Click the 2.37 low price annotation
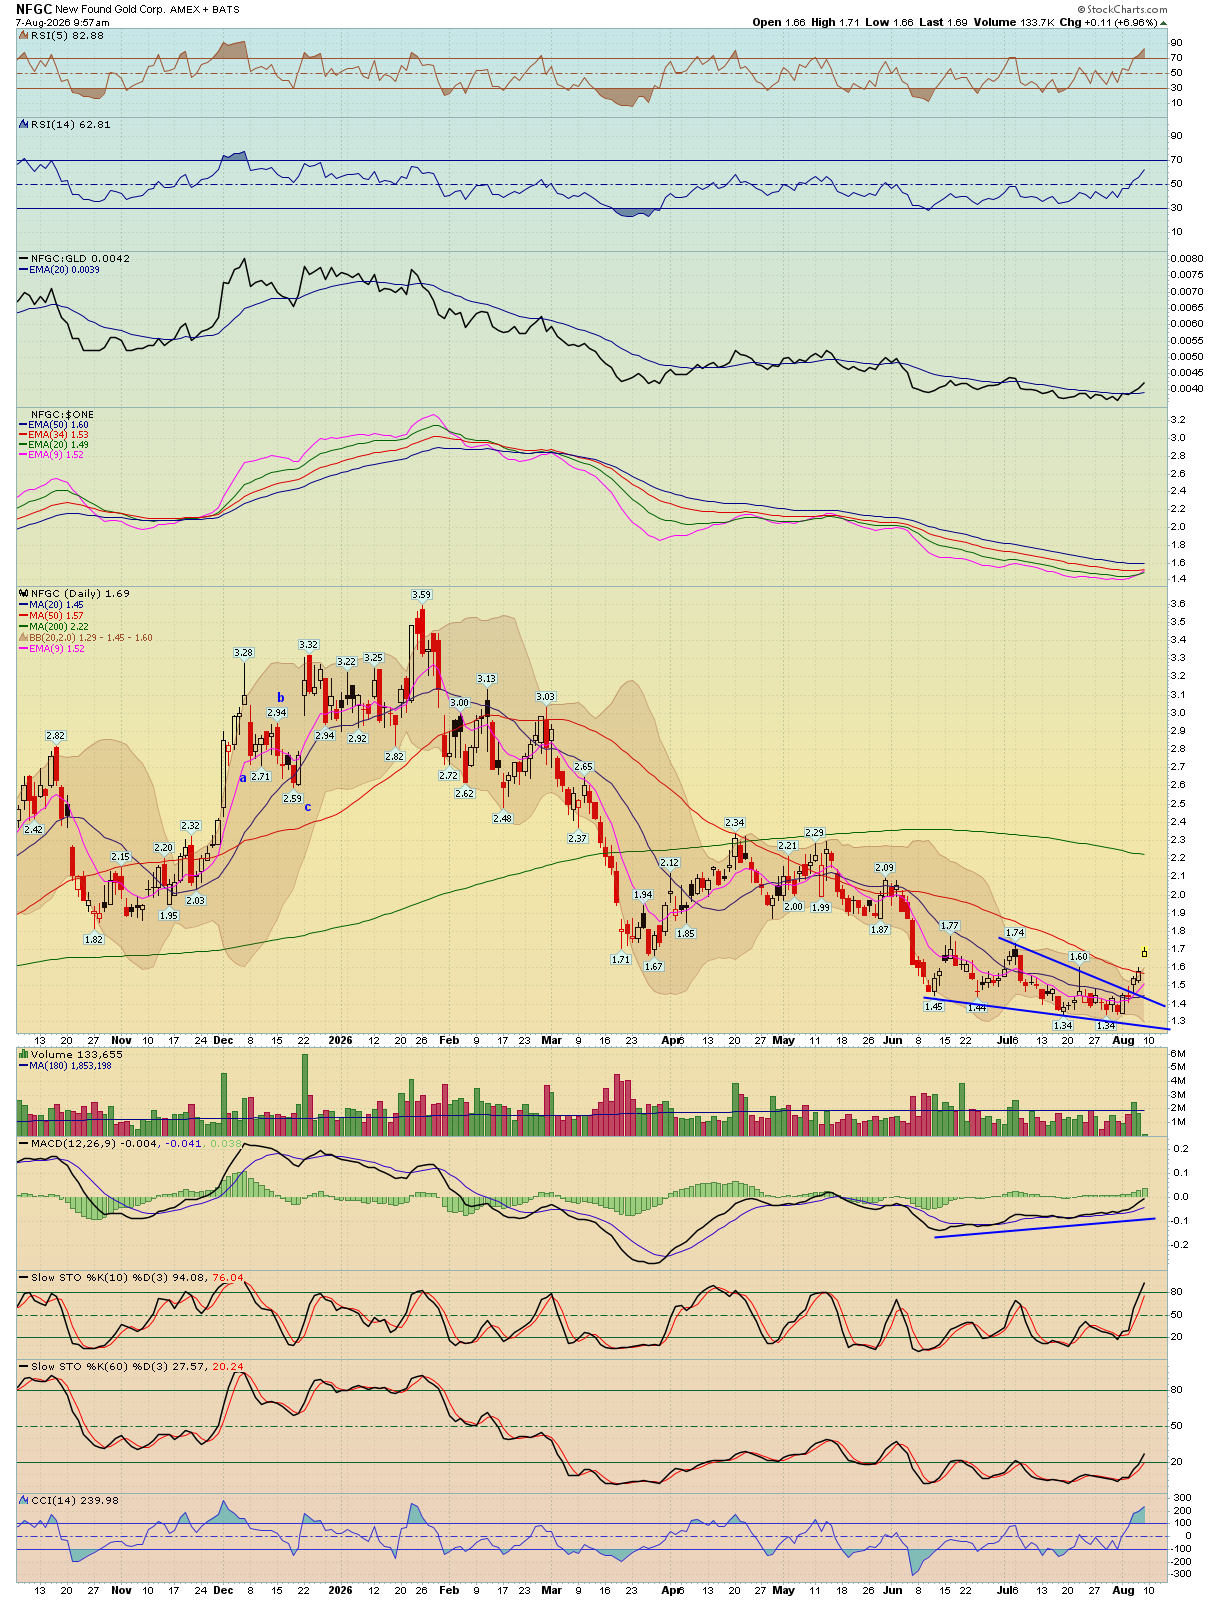This screenshot has height=1600, width=1220. [577, 839]
